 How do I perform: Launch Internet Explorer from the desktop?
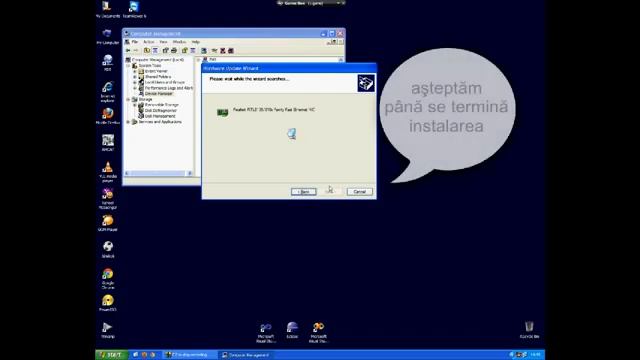[x=108, y=92]
